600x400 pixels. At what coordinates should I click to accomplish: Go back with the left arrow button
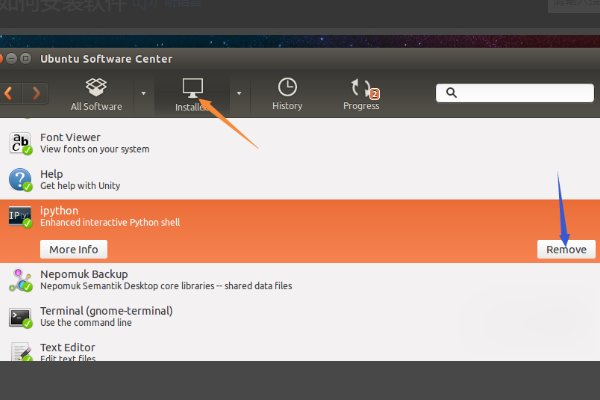pyautogui.click(x=10, y=93)
